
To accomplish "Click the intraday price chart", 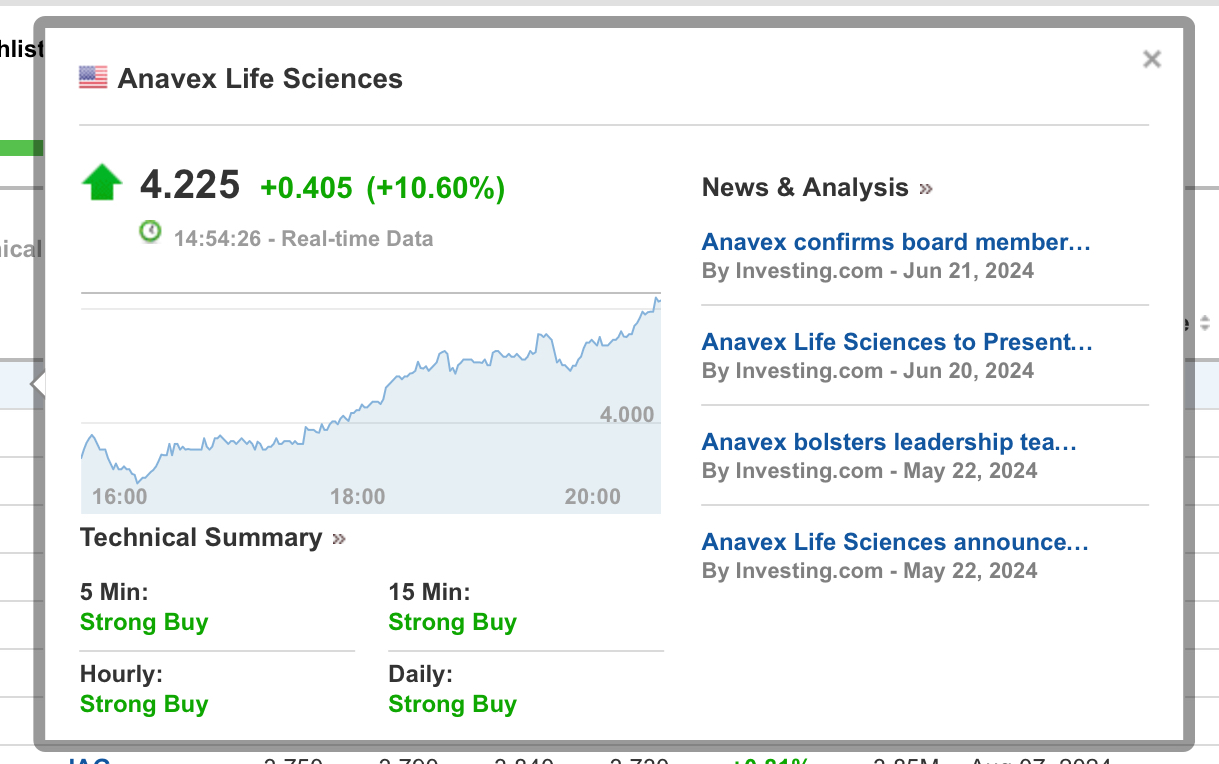I will click(371, 403).
